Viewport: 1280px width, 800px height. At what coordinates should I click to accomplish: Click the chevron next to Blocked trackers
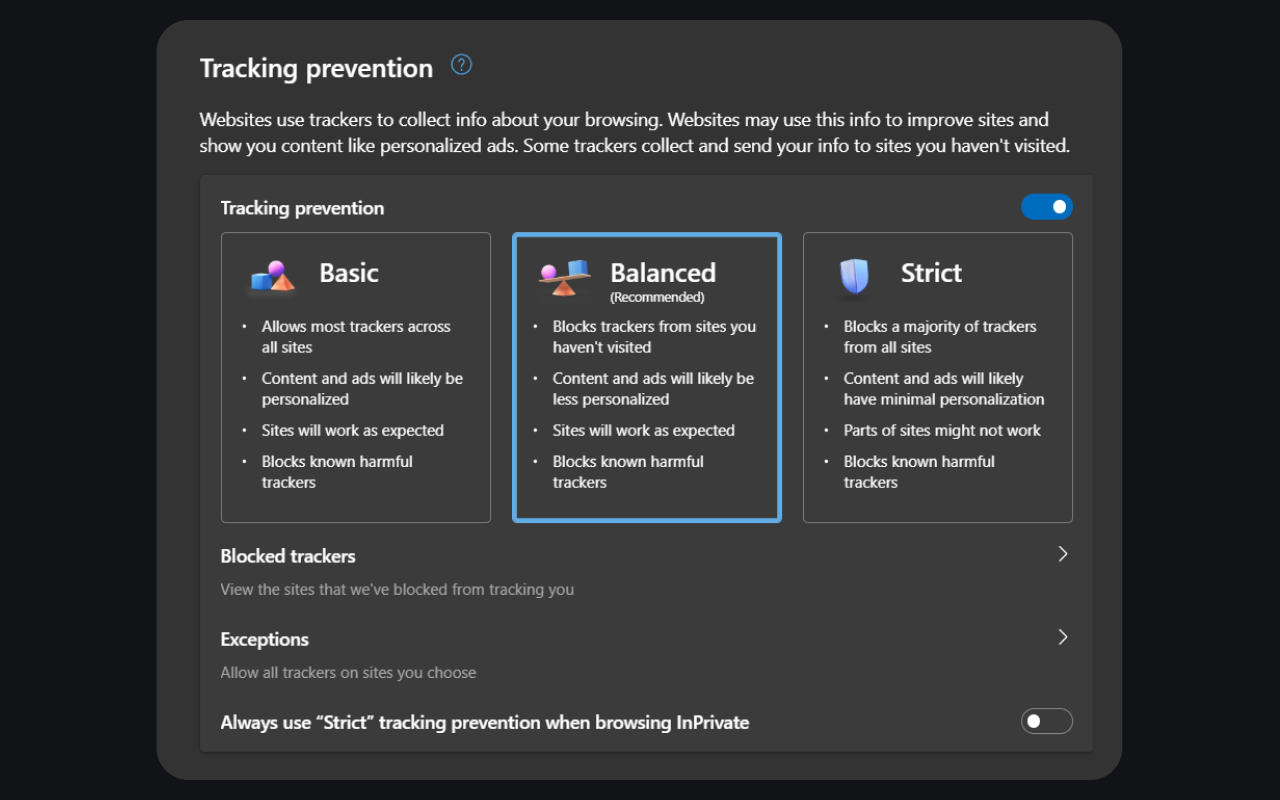(x=1063, y=553)
